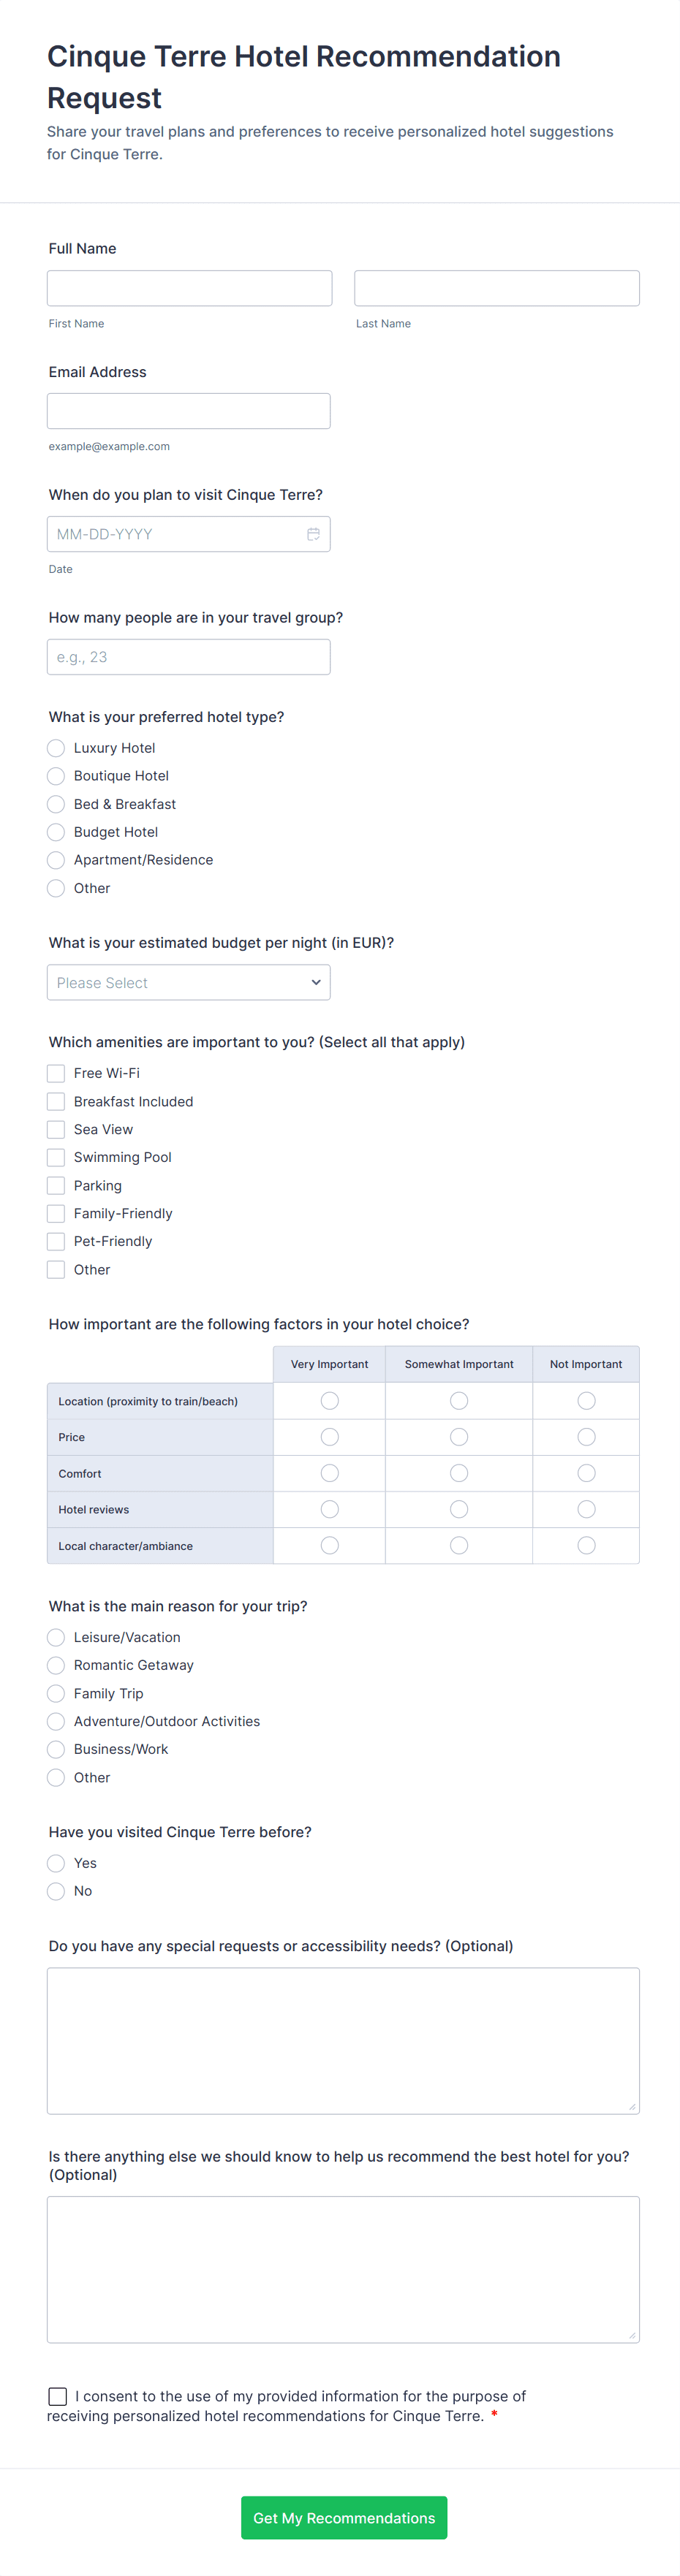680x2576 pixels.
Task: Select the Boutique Hotel option
Action: click(56, 776)
